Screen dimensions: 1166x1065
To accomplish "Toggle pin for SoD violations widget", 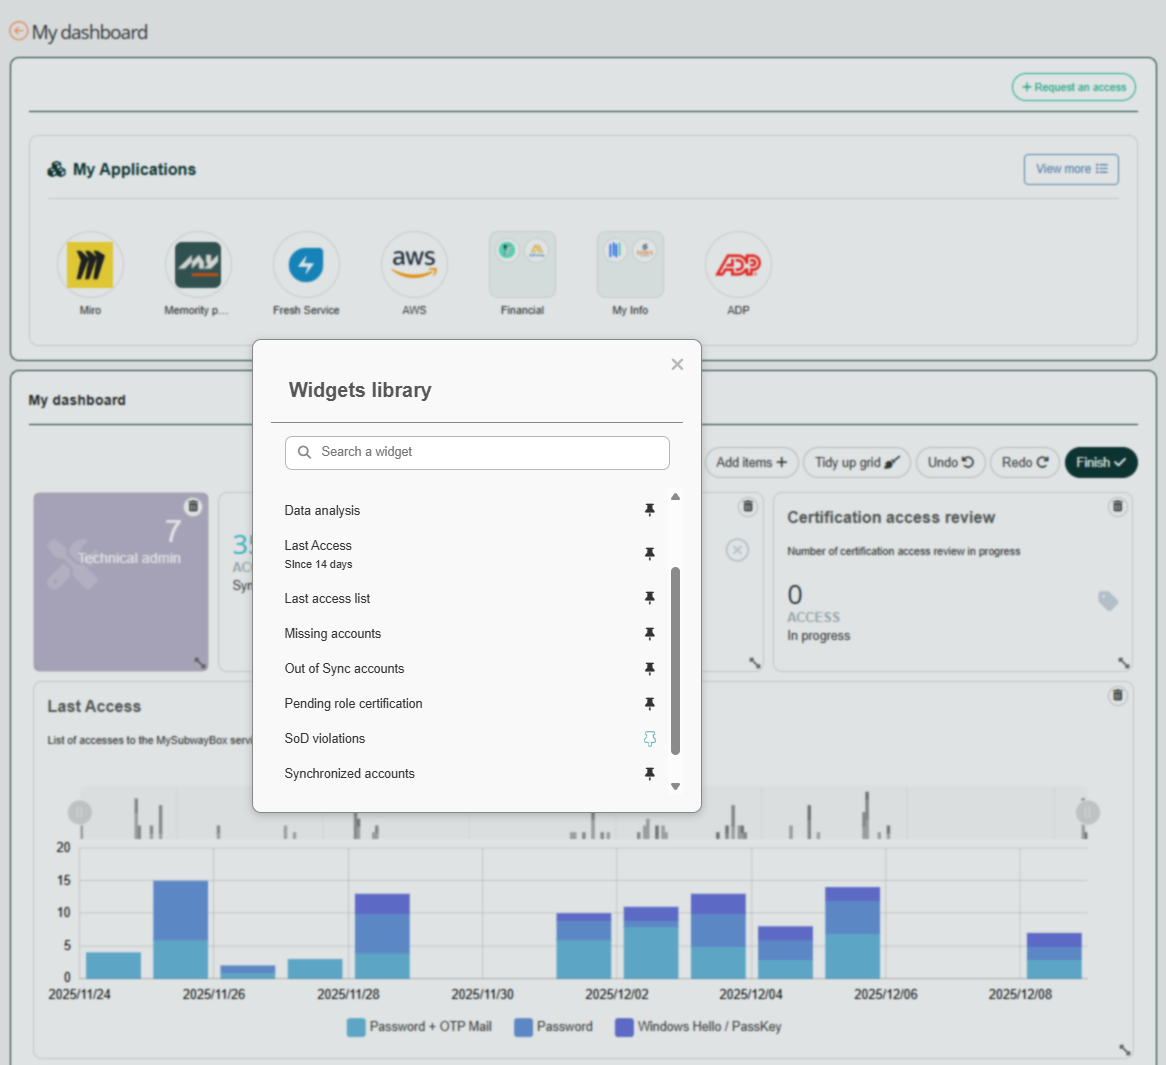I will pyautogui.click(x=649, y=739).
